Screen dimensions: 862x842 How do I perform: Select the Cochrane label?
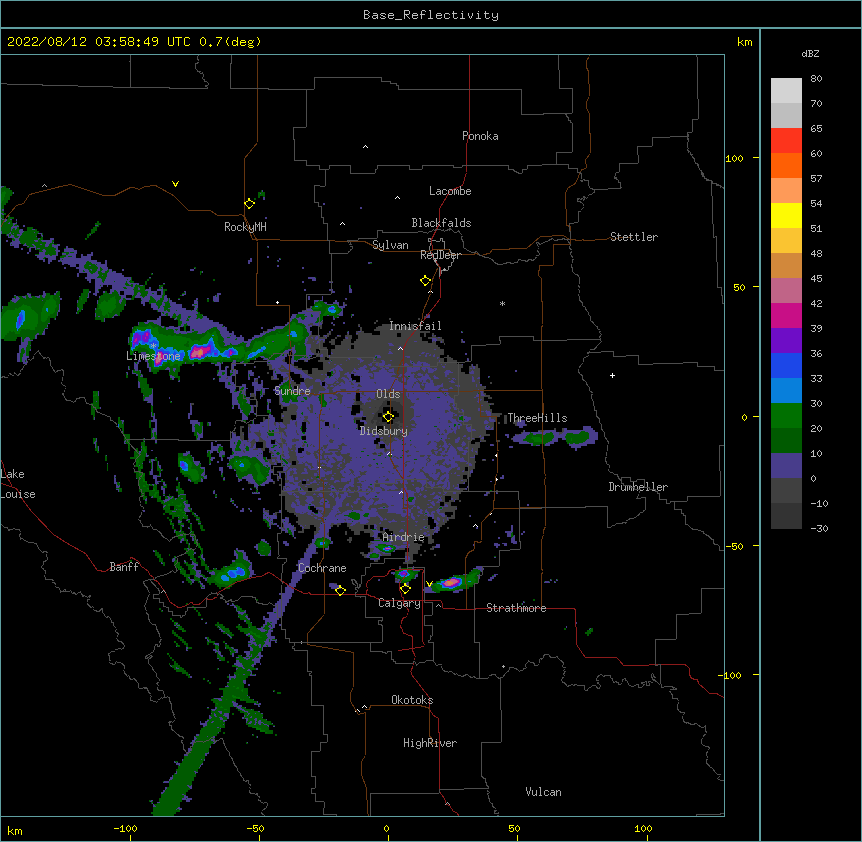coord(322,568)
